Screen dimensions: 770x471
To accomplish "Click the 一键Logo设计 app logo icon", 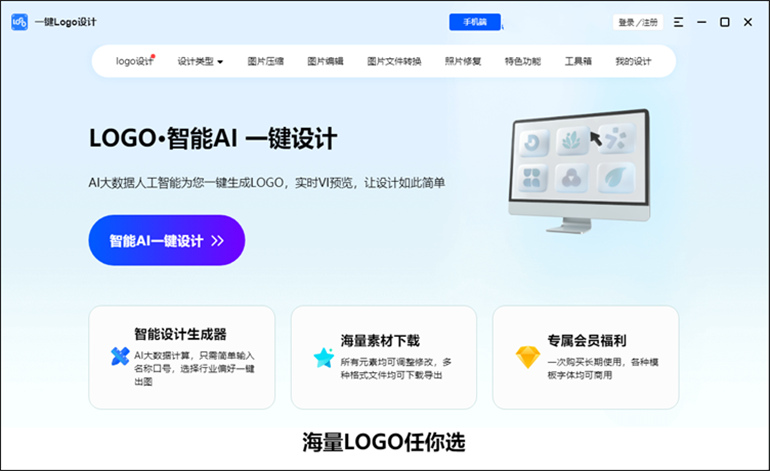I will (x=20, y=22).
